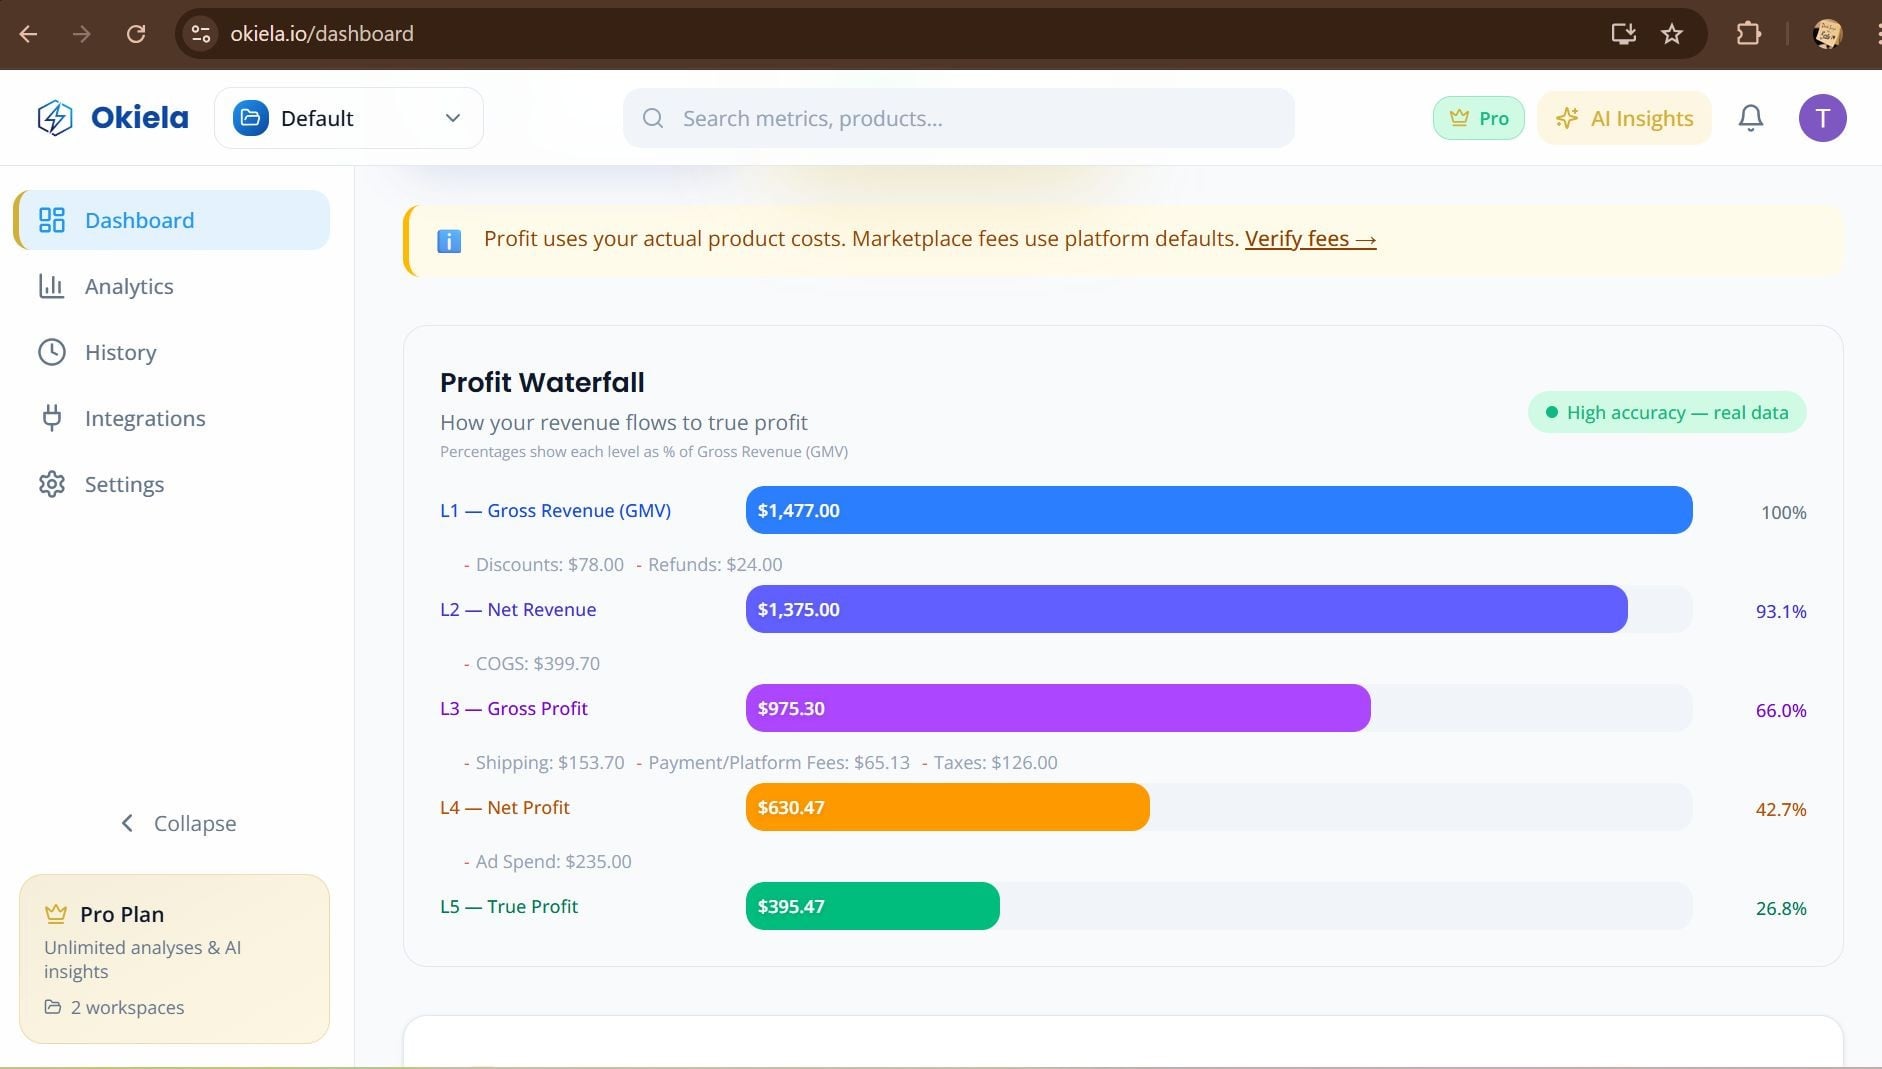Expand the Default workspace dropdown
This screenshot has width=1882, height=1069.
(349, 118)
